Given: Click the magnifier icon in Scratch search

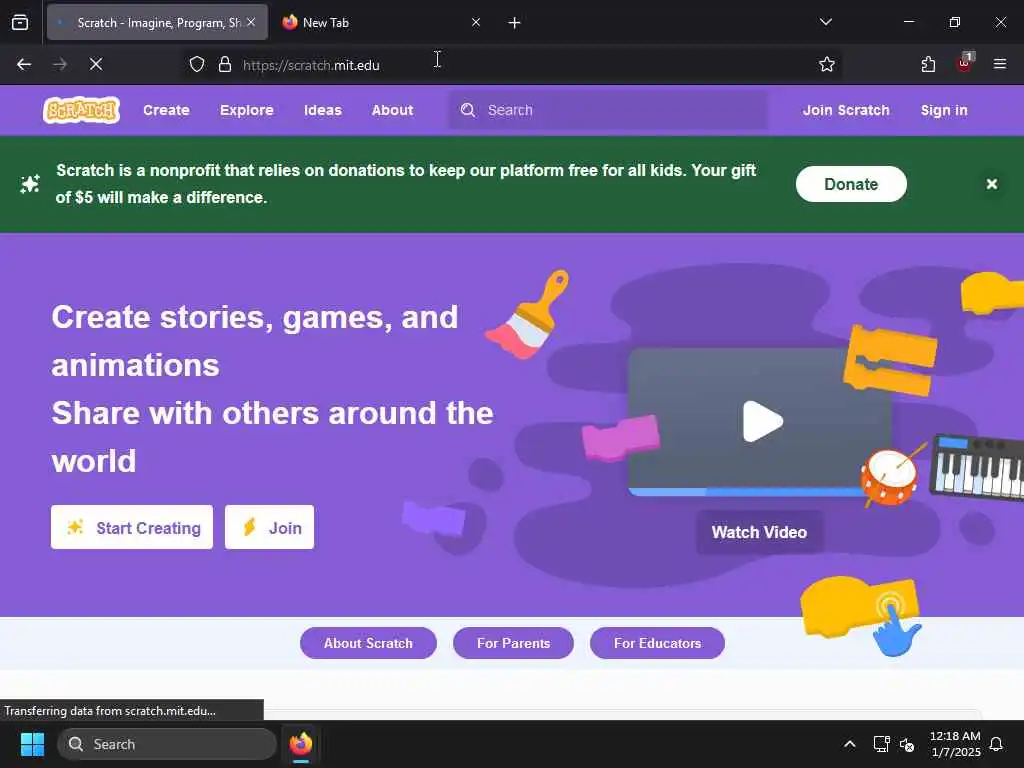Looking at the screenshot, I should pyautogui.click(x=468, y=110).
